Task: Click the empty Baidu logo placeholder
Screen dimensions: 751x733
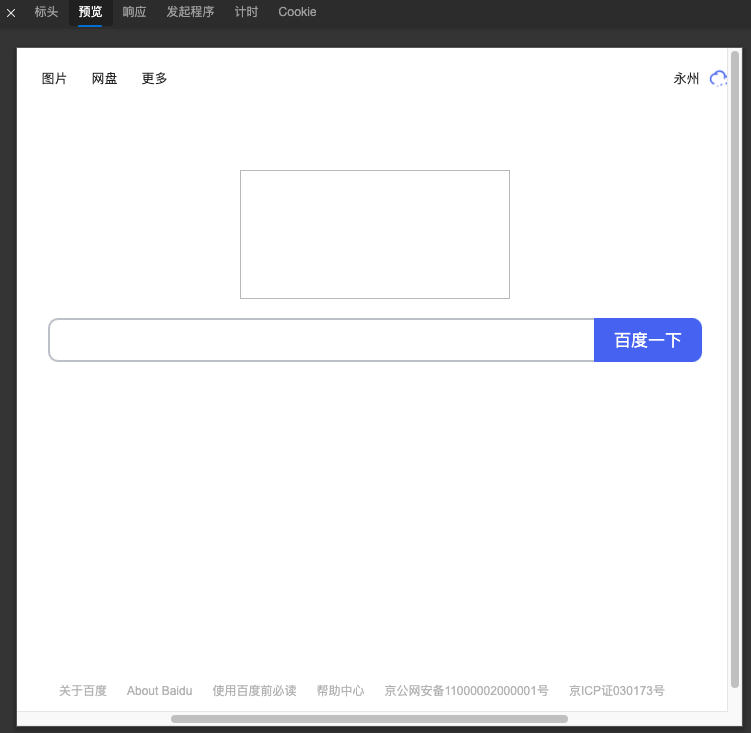Action: click(x=375, y=234)
